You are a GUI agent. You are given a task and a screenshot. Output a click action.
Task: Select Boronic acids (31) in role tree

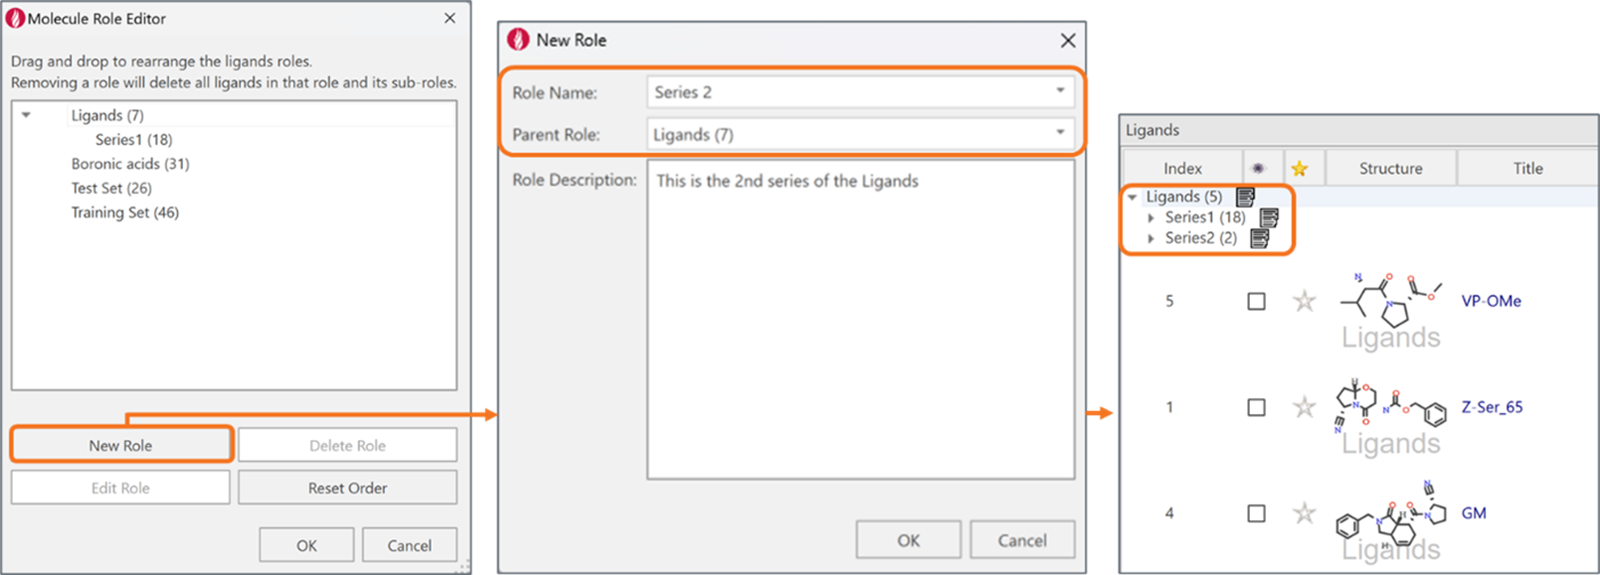[x=130, y=164]
